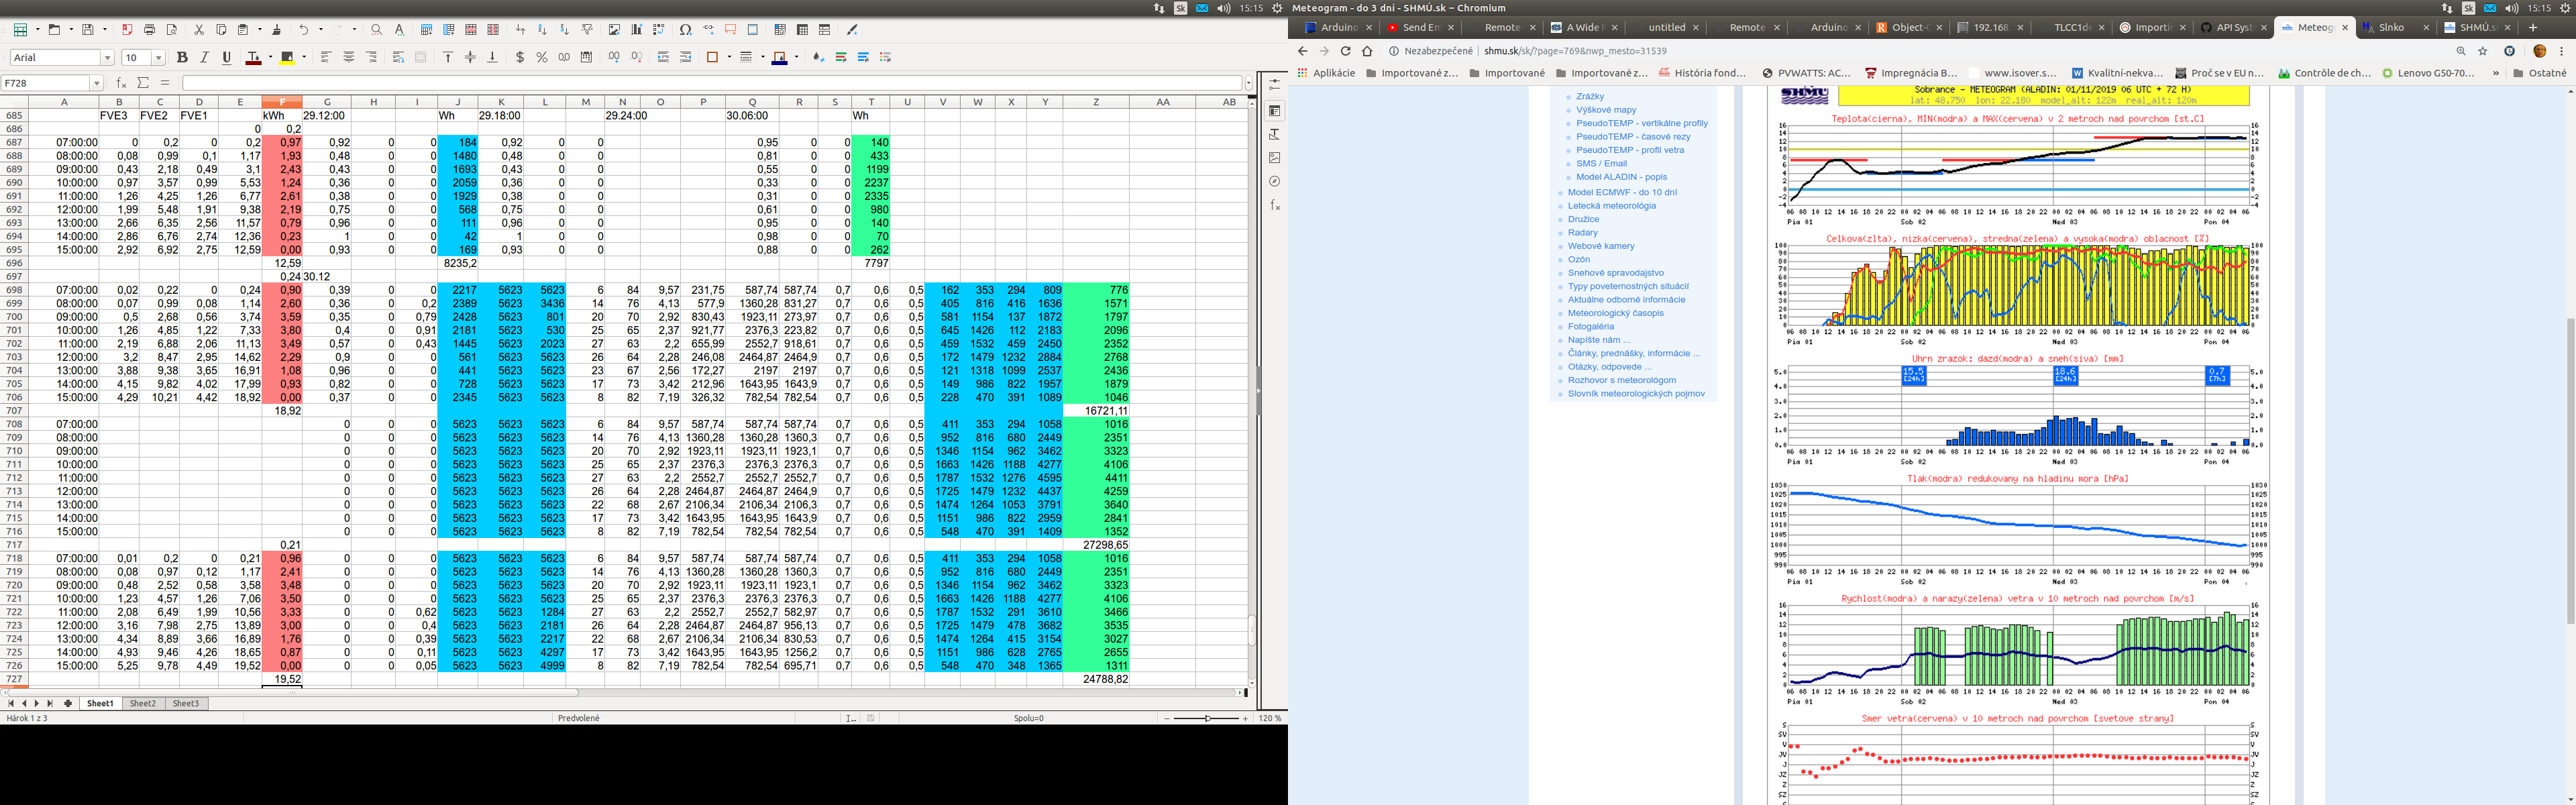Click the Sort Ascending icon
2576x805 pixels.
point(542,30)
